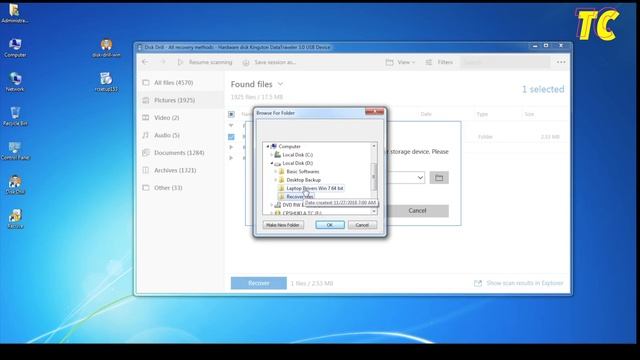Open the Network desktop icon
The width and height of the screenshot is (640, 360).
(x=15, y=82)
